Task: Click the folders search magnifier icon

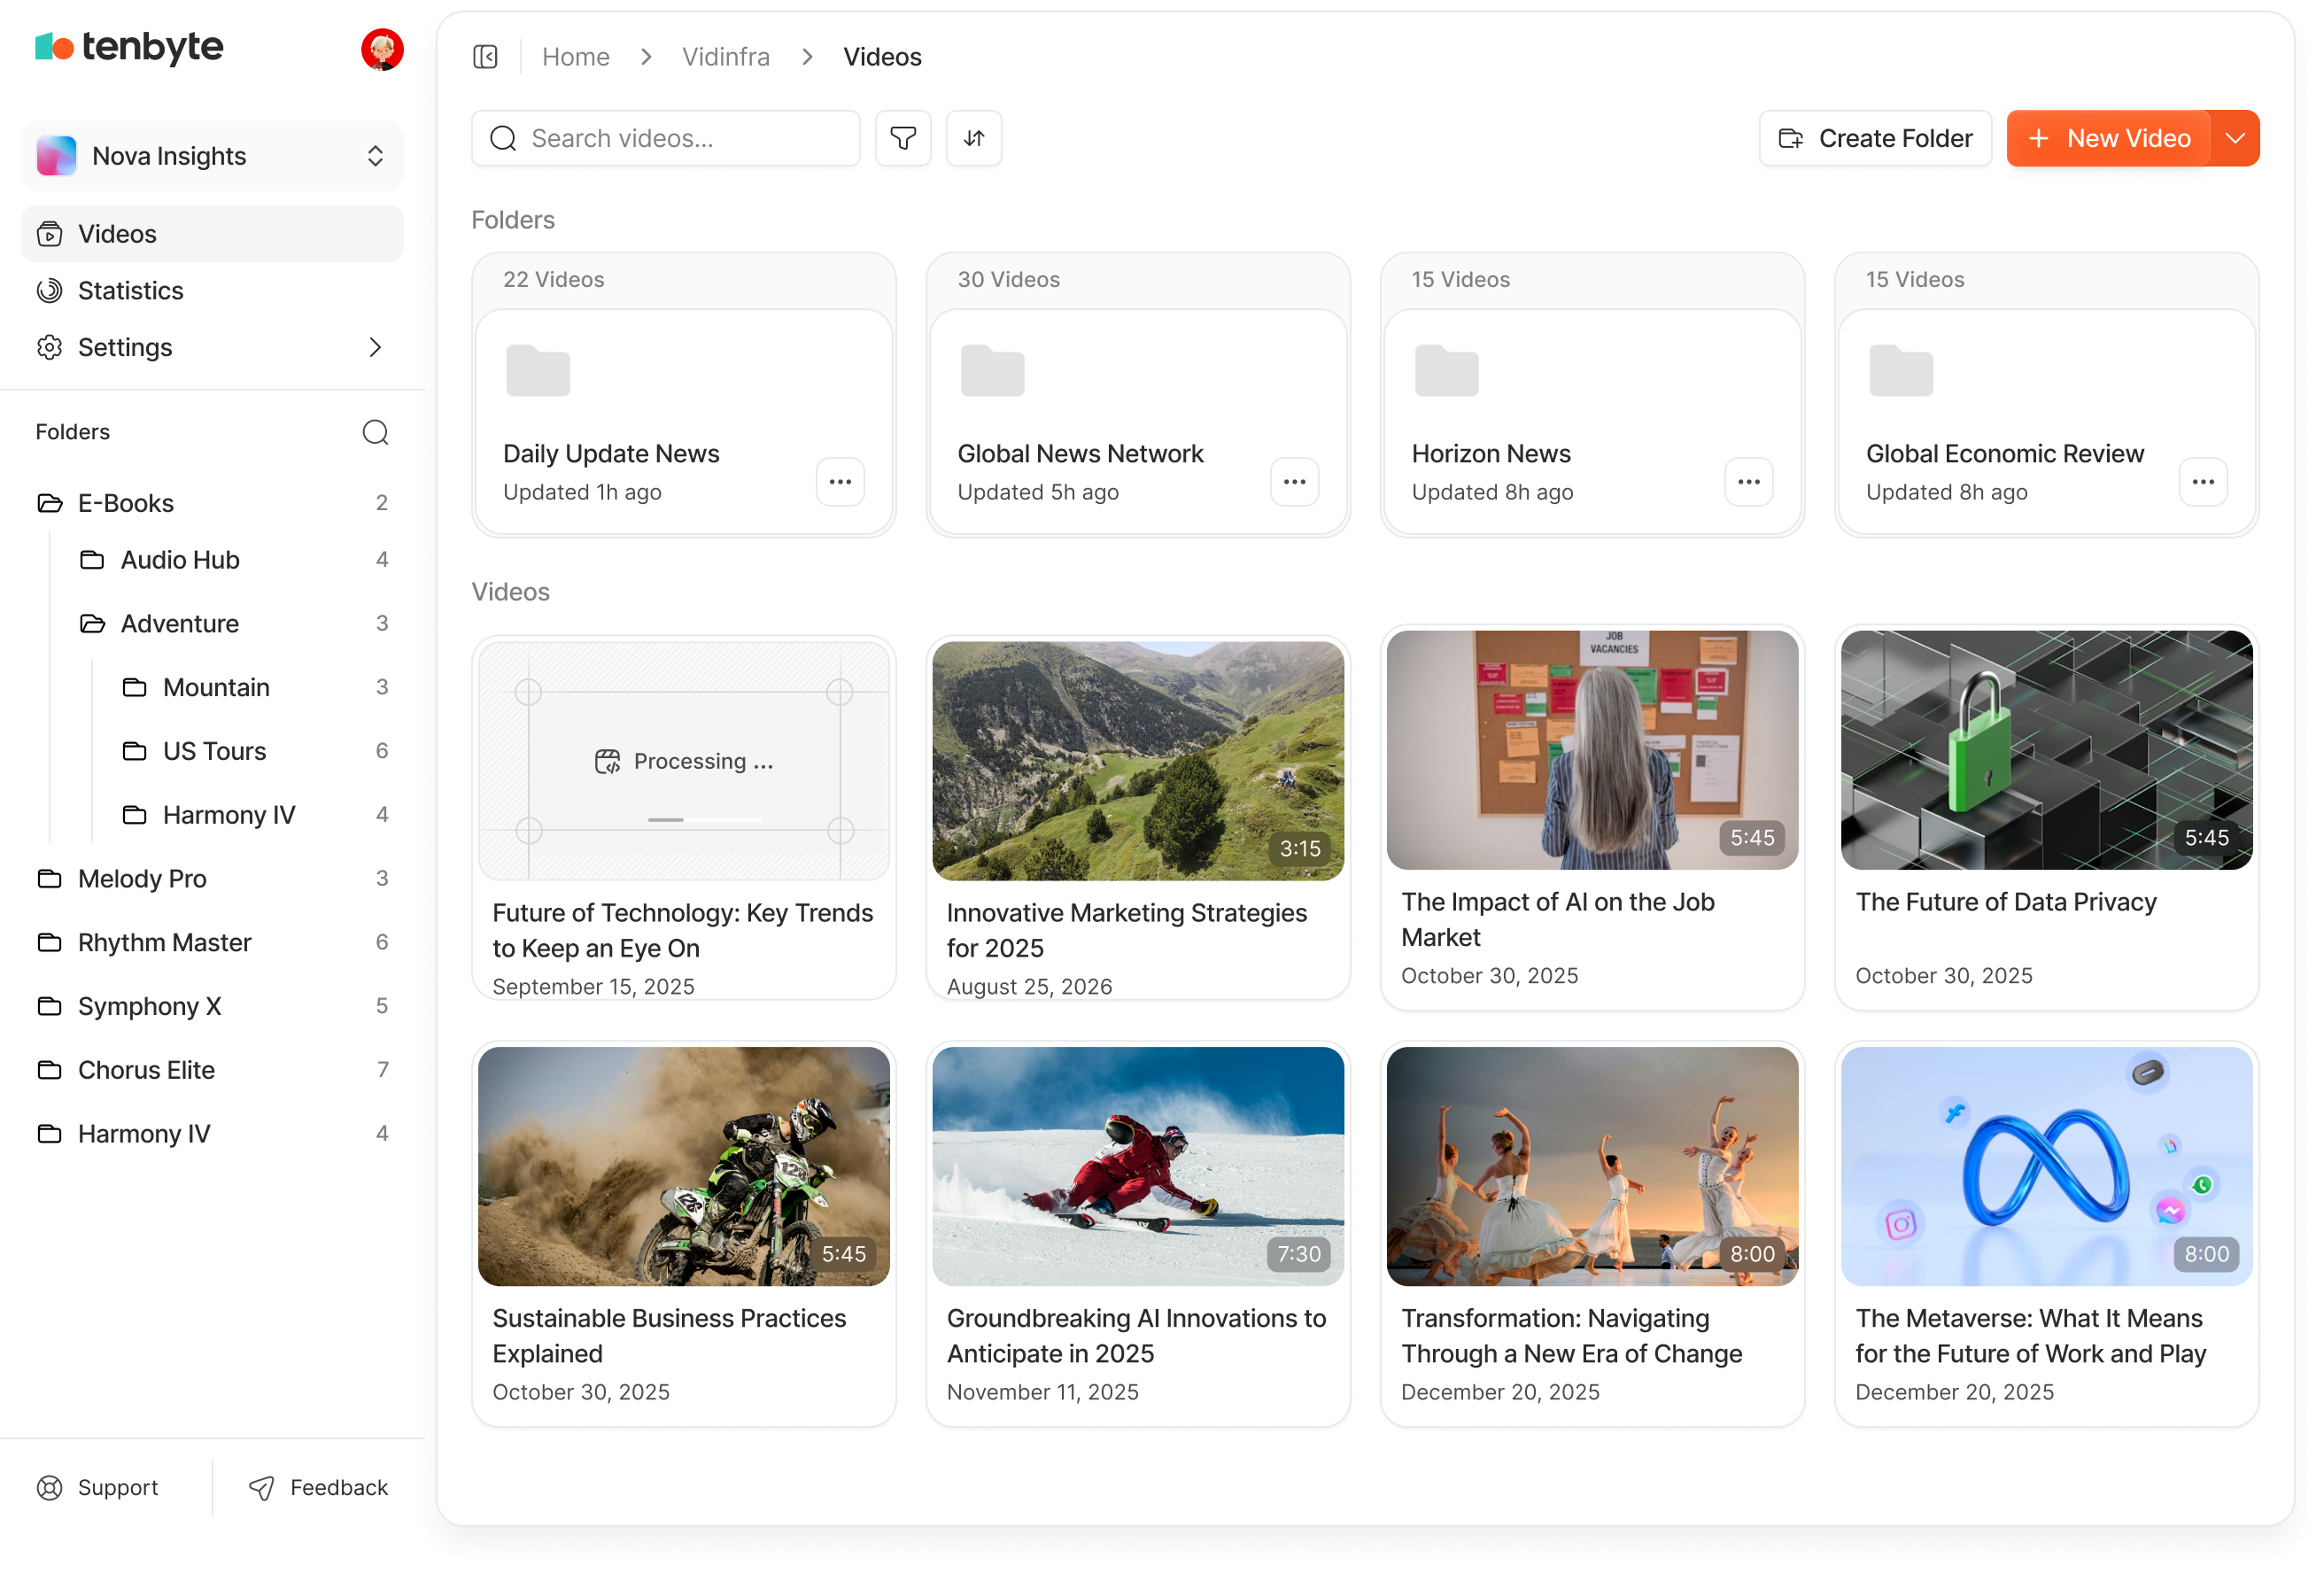Action: tap(375, 432)
